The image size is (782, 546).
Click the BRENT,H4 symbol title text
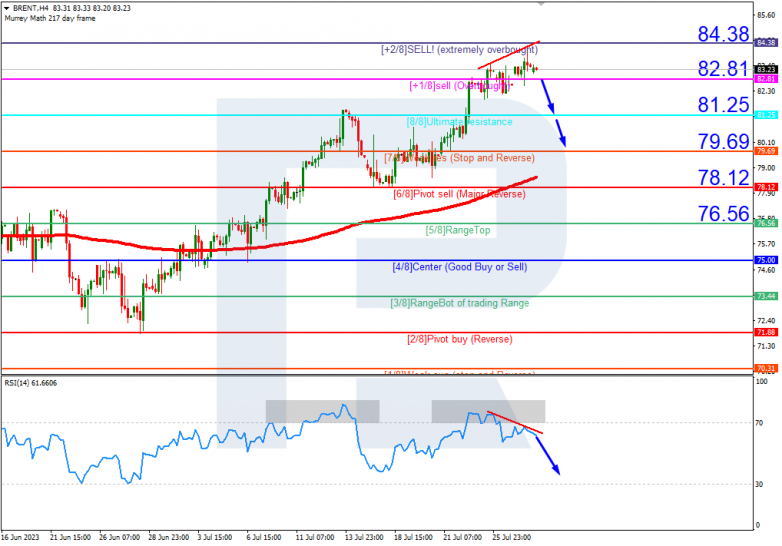30,8
